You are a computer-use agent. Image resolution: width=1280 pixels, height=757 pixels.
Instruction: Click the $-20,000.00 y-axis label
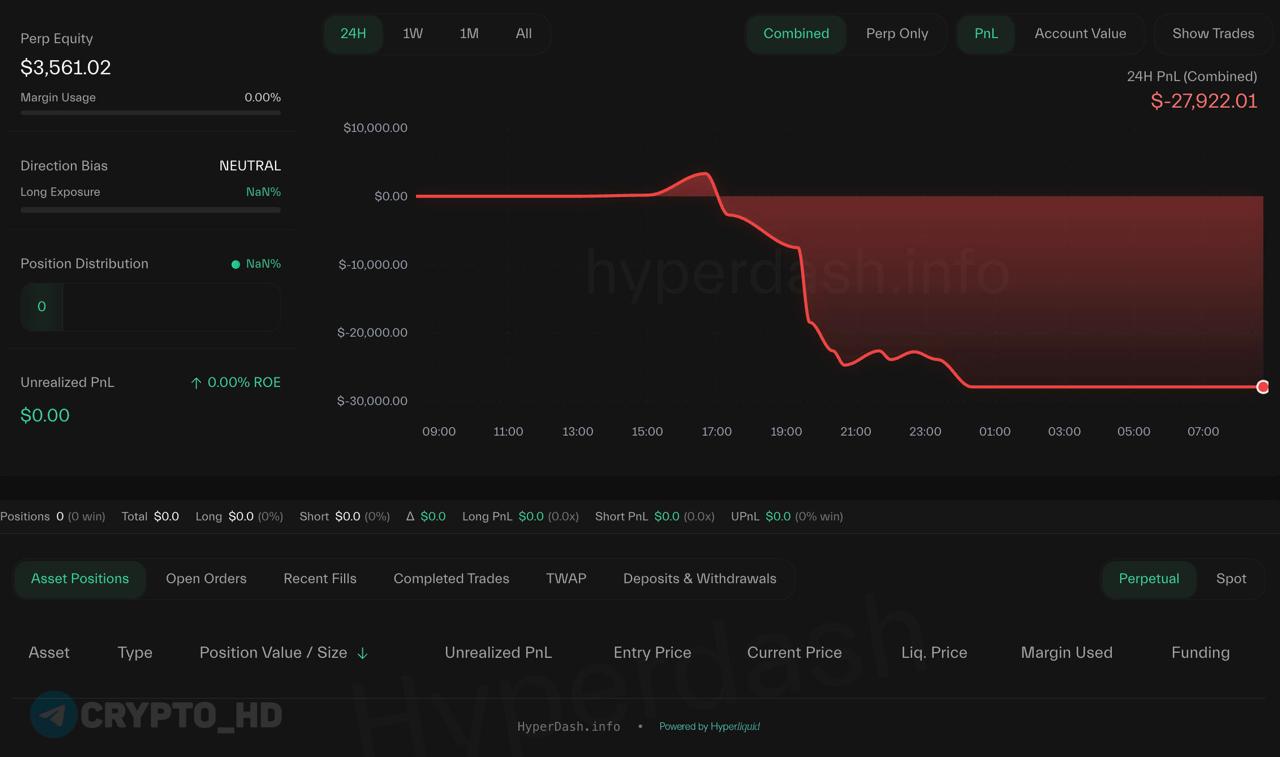coord(373,333)
